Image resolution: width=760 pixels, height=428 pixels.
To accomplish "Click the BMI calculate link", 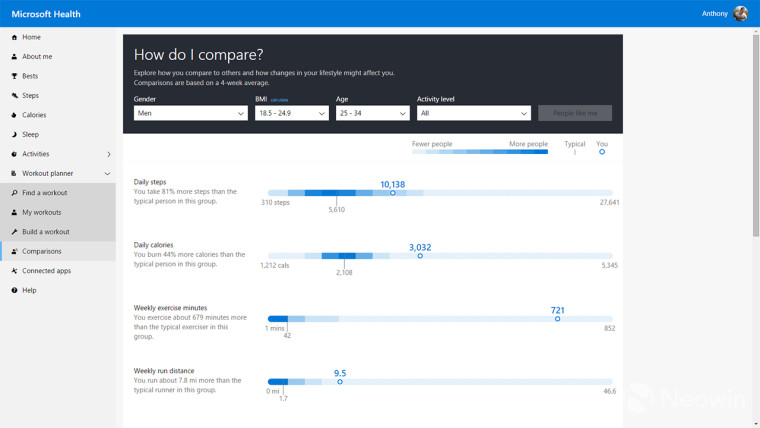I will (279, 100).
